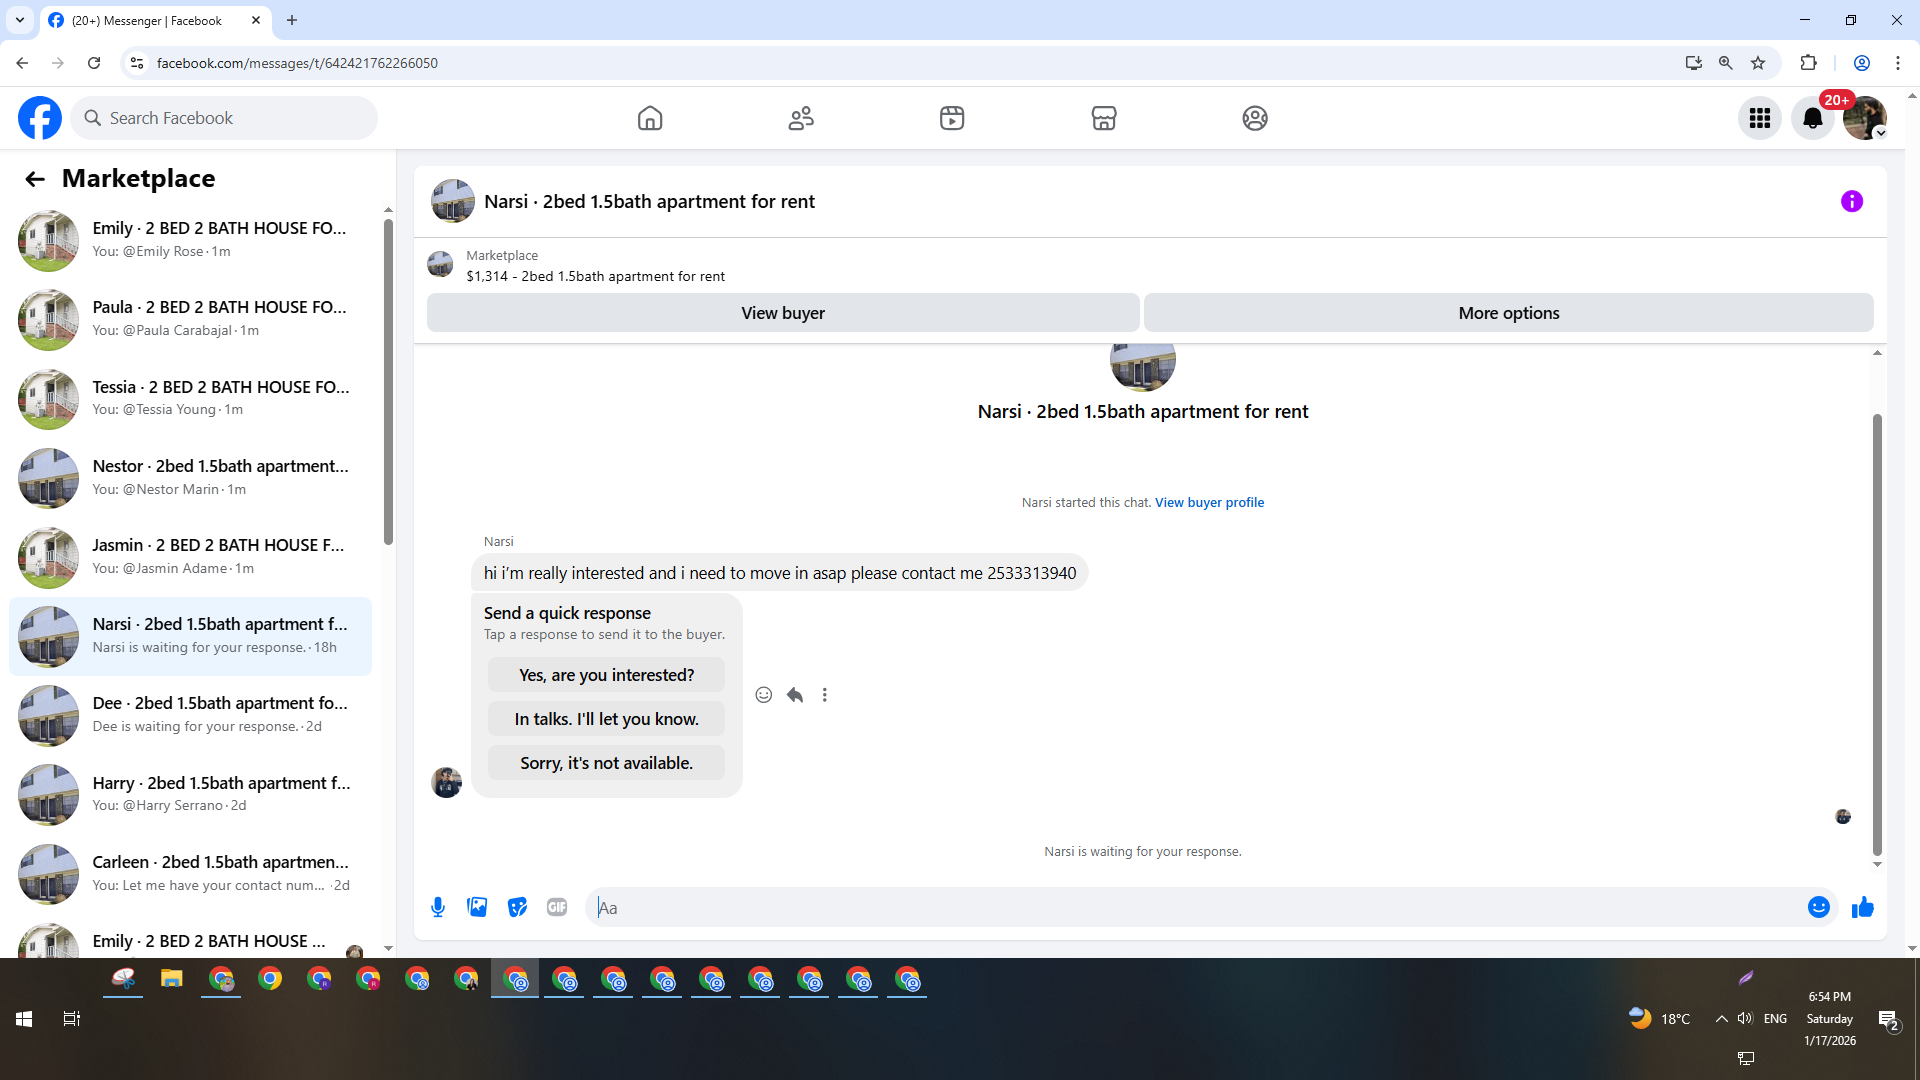Screen dimensions: 1920x1080
Task: React to the message with the emoji icon
Action: (x=763, y=695)
